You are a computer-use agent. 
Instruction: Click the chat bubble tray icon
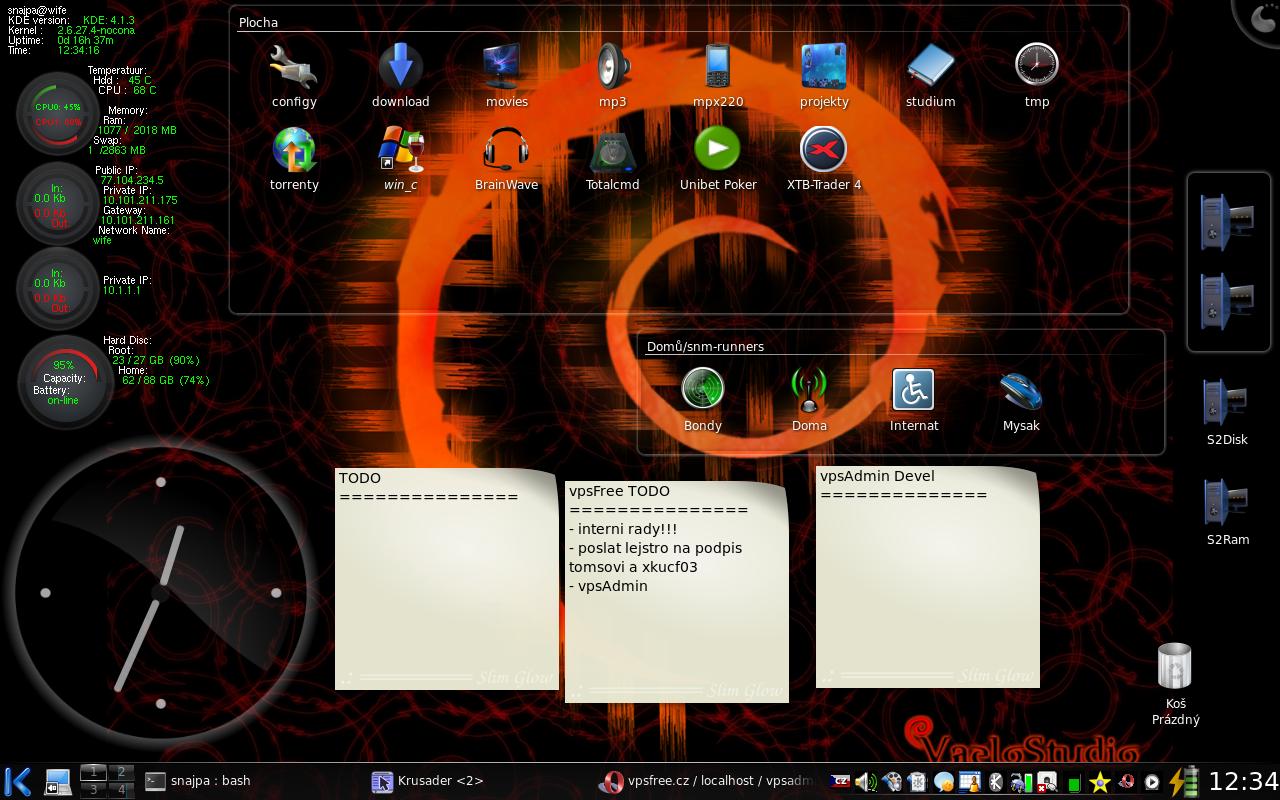point(943,782)
